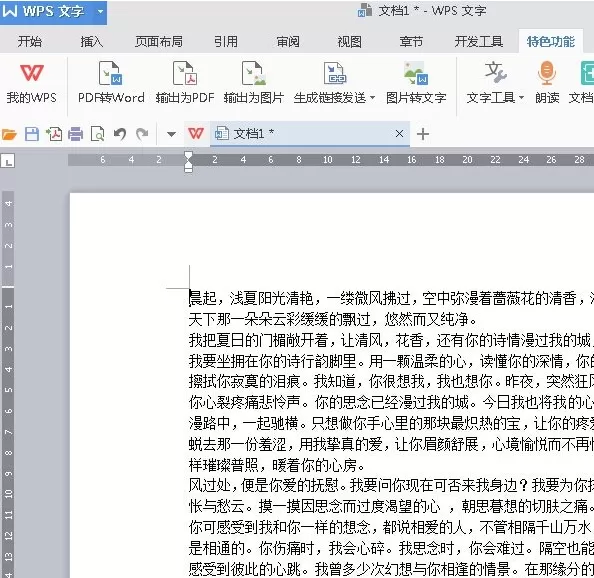Expand the 文字工具 dropdown menu
This screenshot has width=594, height=578.
(521, 98)
